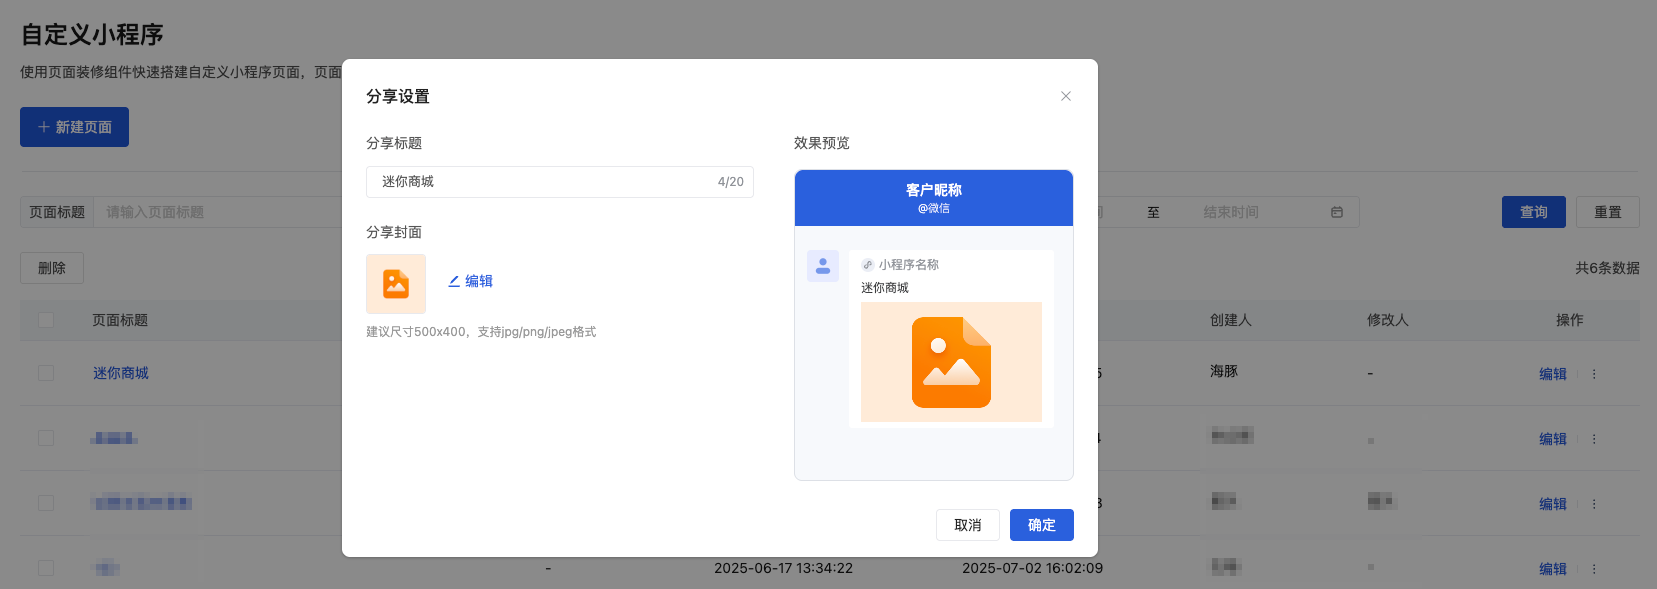Click the 页面标题 search input
Image resolution: width=1657 pixels, height=589 pixels.
pyautogui.click(x=220, y=212)
